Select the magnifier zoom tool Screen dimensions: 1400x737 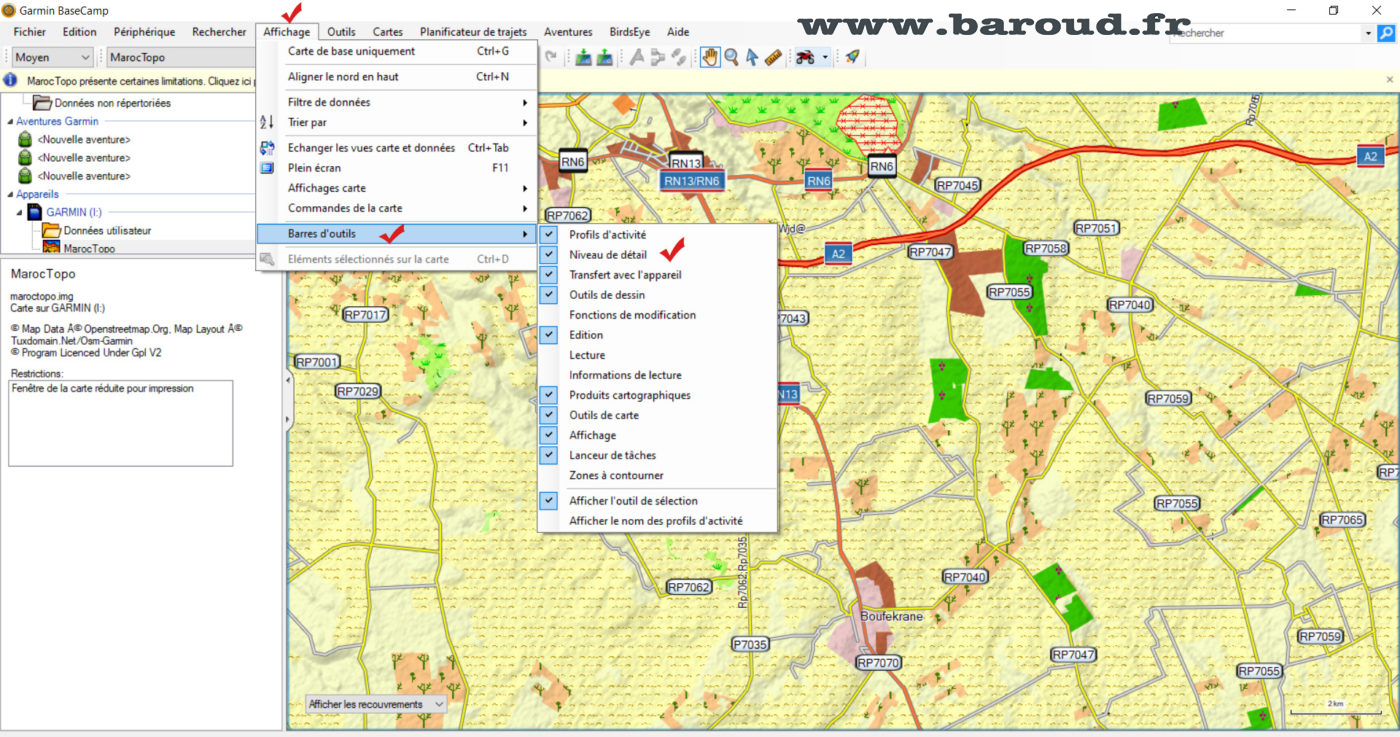(x=732, y=58)
